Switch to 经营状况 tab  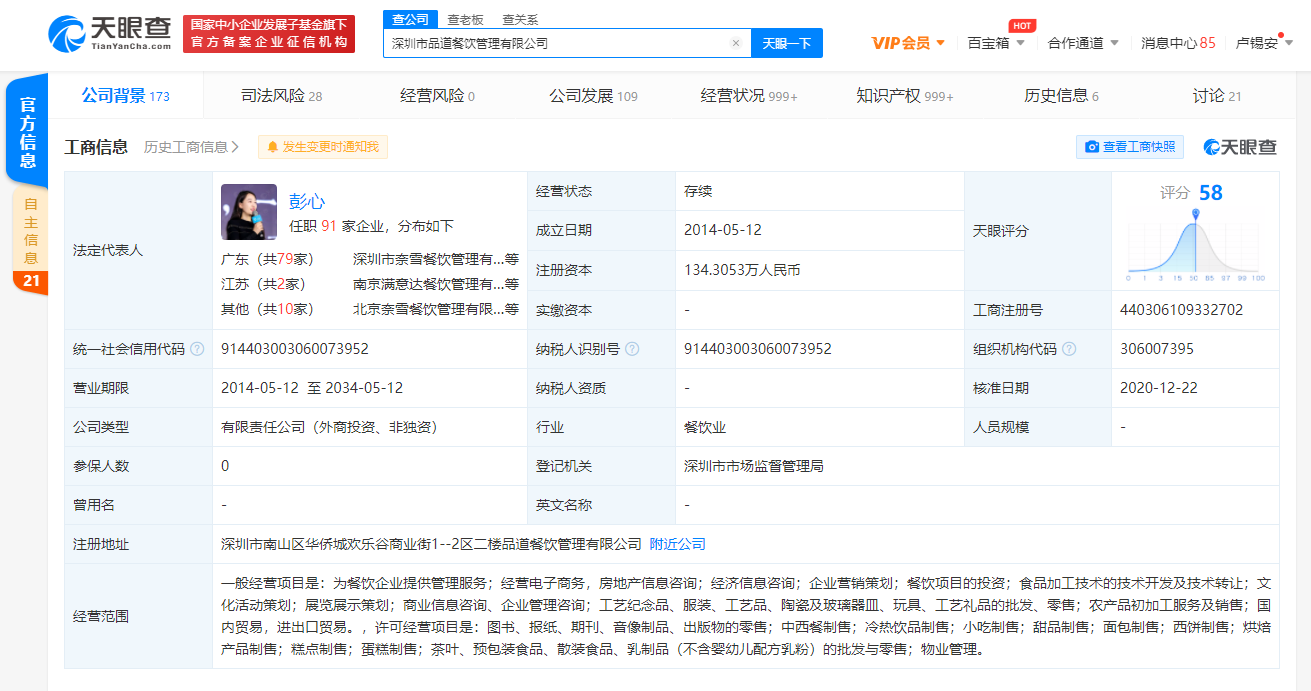(x=749, y=96)
